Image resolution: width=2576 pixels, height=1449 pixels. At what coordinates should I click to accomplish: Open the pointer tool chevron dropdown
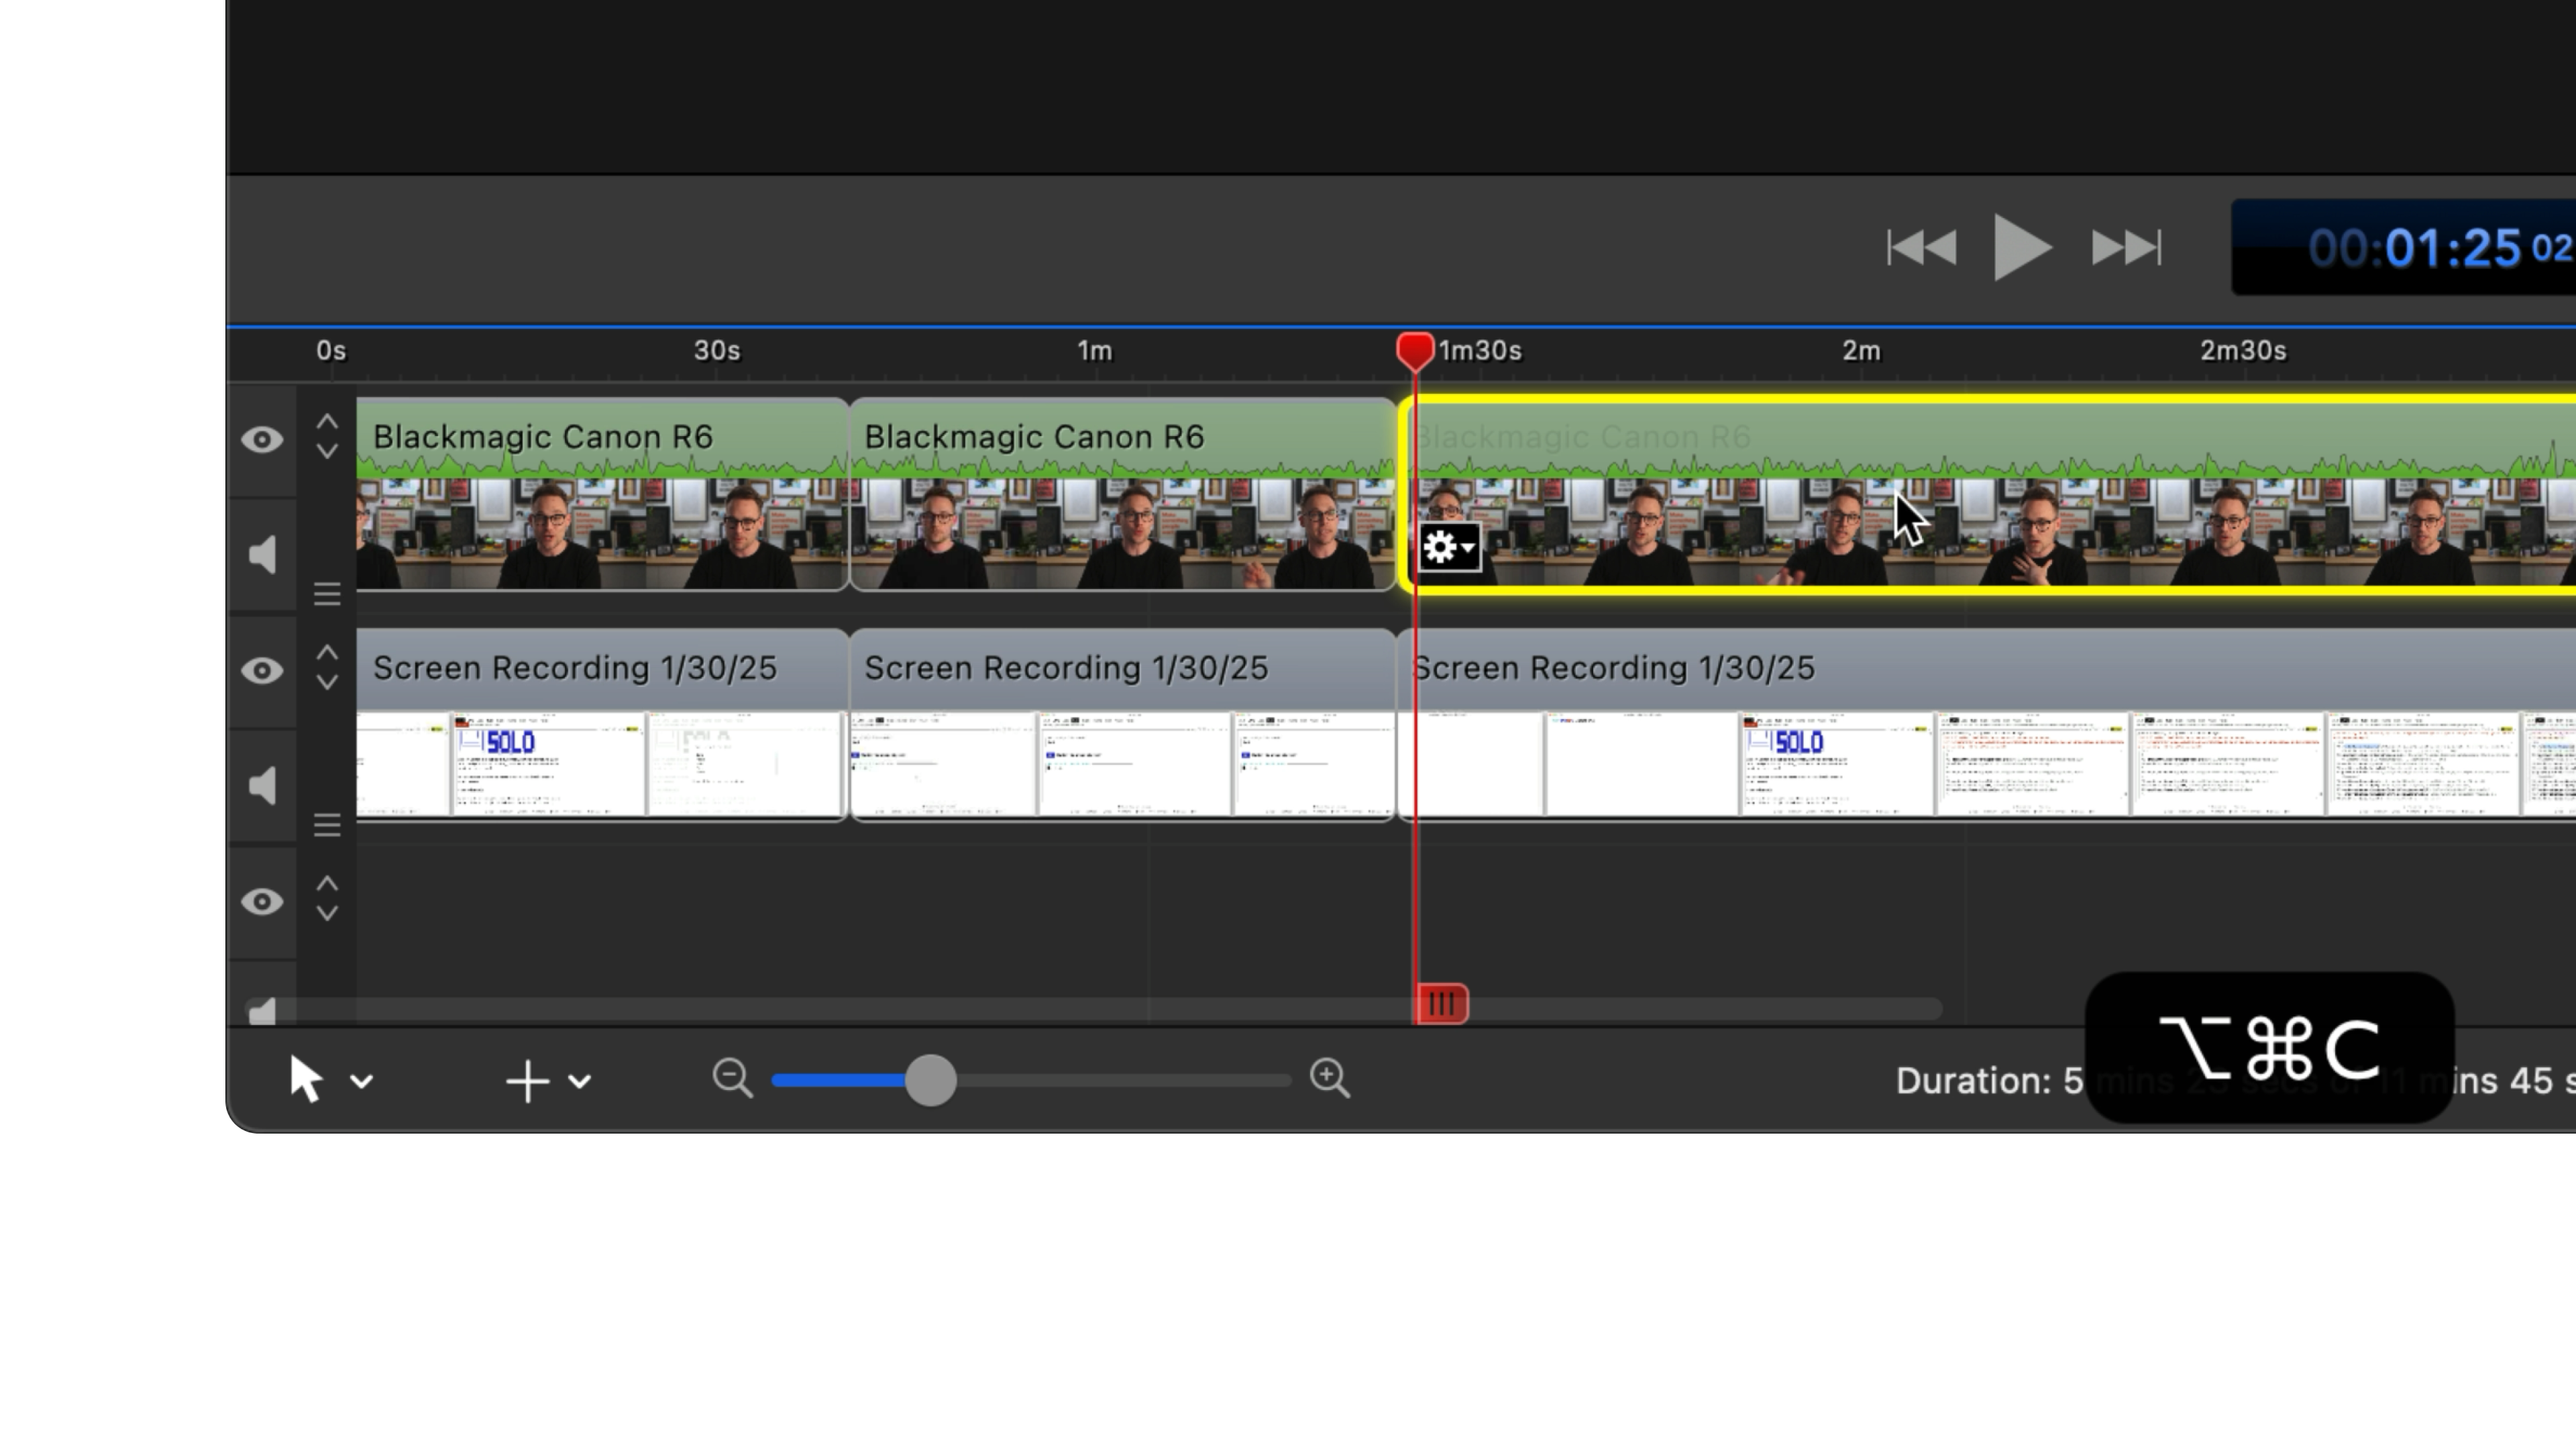click(x=362, y=1081)
